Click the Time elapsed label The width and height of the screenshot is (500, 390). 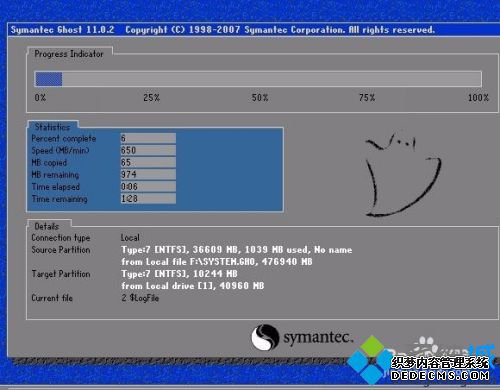click(x=56, y=187)
